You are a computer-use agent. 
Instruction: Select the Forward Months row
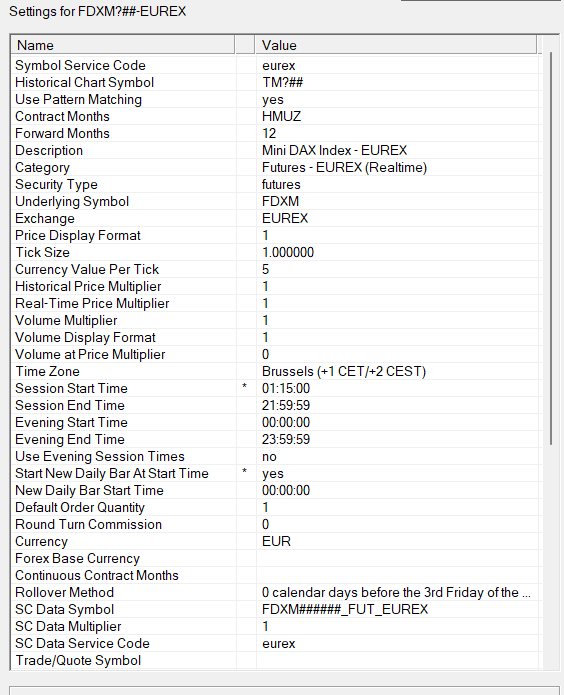pos(276,133)
